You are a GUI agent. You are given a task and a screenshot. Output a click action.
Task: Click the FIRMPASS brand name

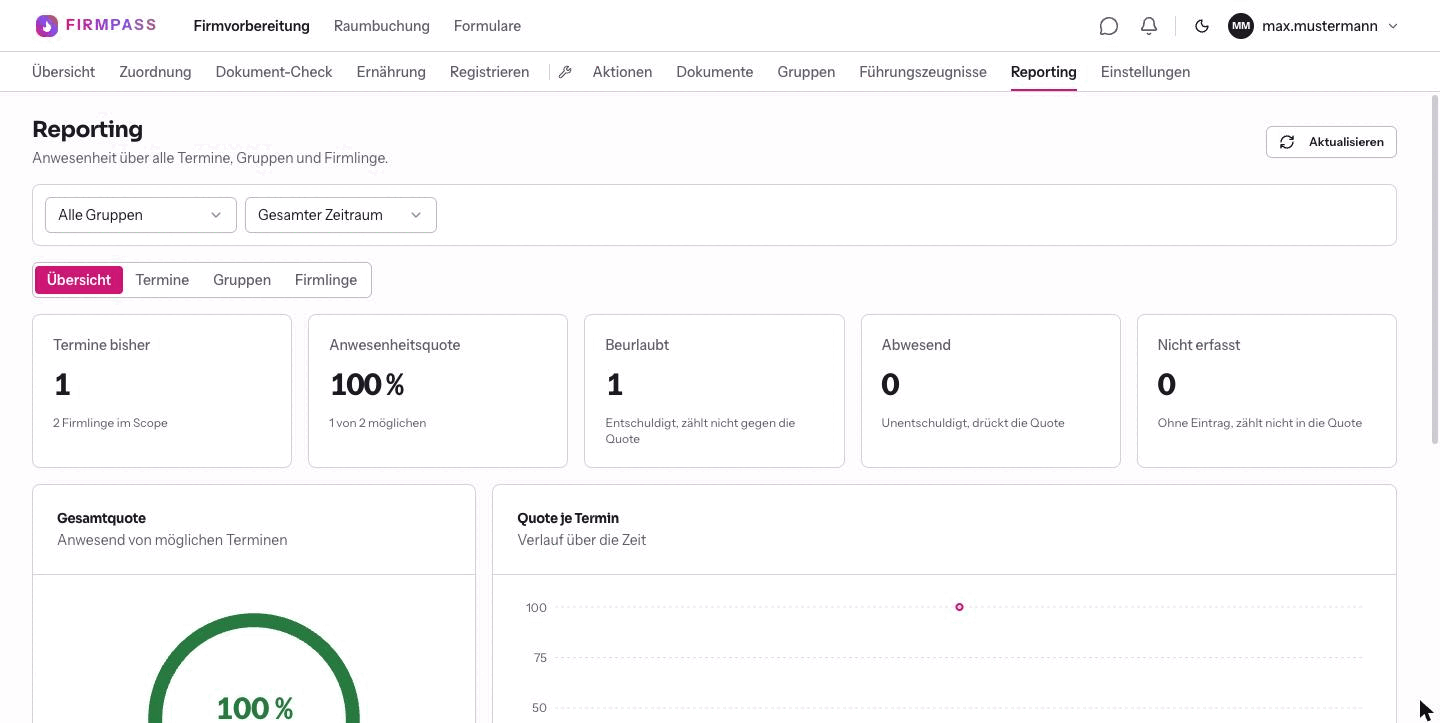(x=111, y=25)
